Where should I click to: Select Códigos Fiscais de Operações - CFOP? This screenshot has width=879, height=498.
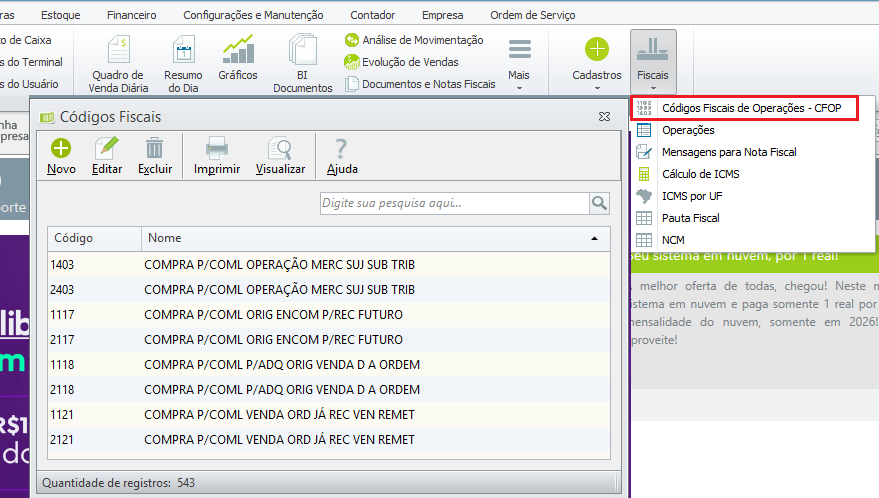click(x=753, y=108)
